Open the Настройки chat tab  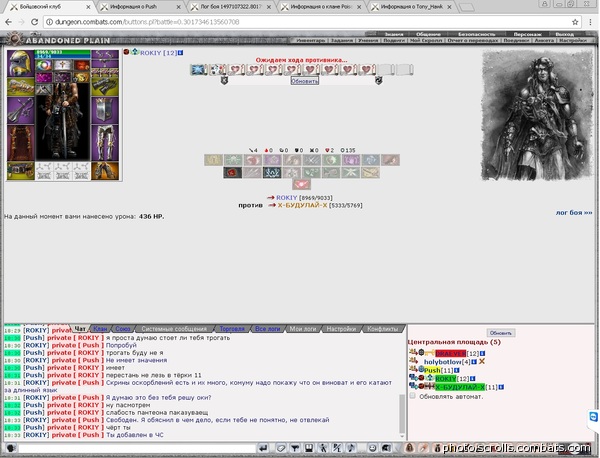341,329
